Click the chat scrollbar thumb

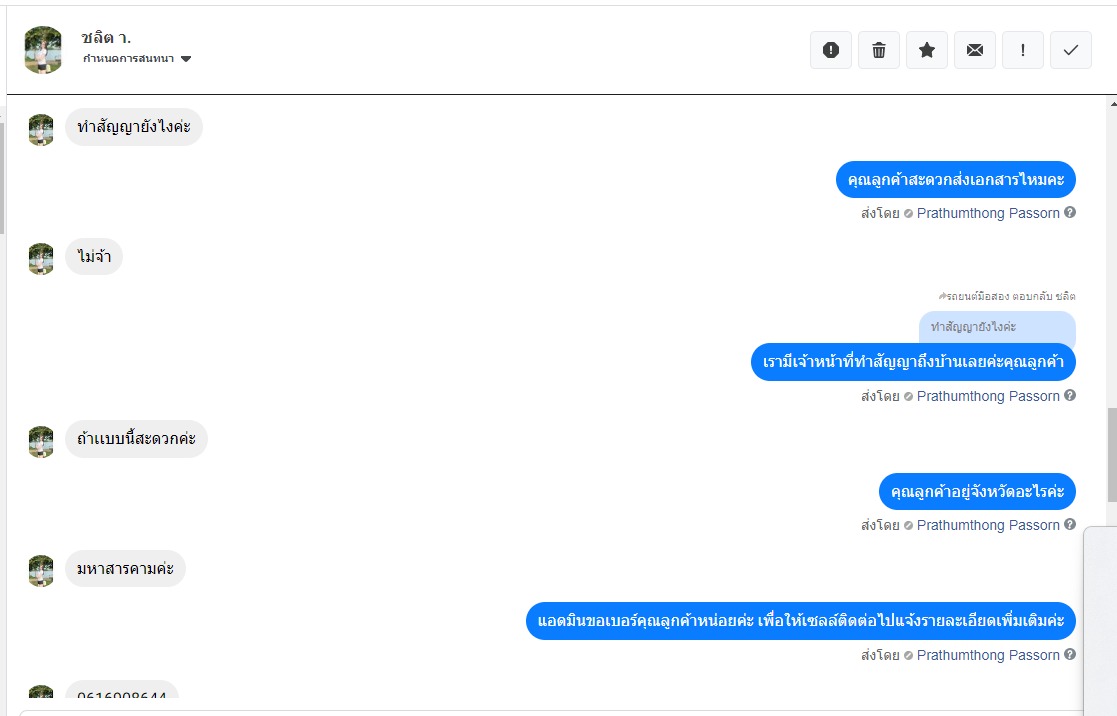pyautogui.click(x=1112, y=455)
